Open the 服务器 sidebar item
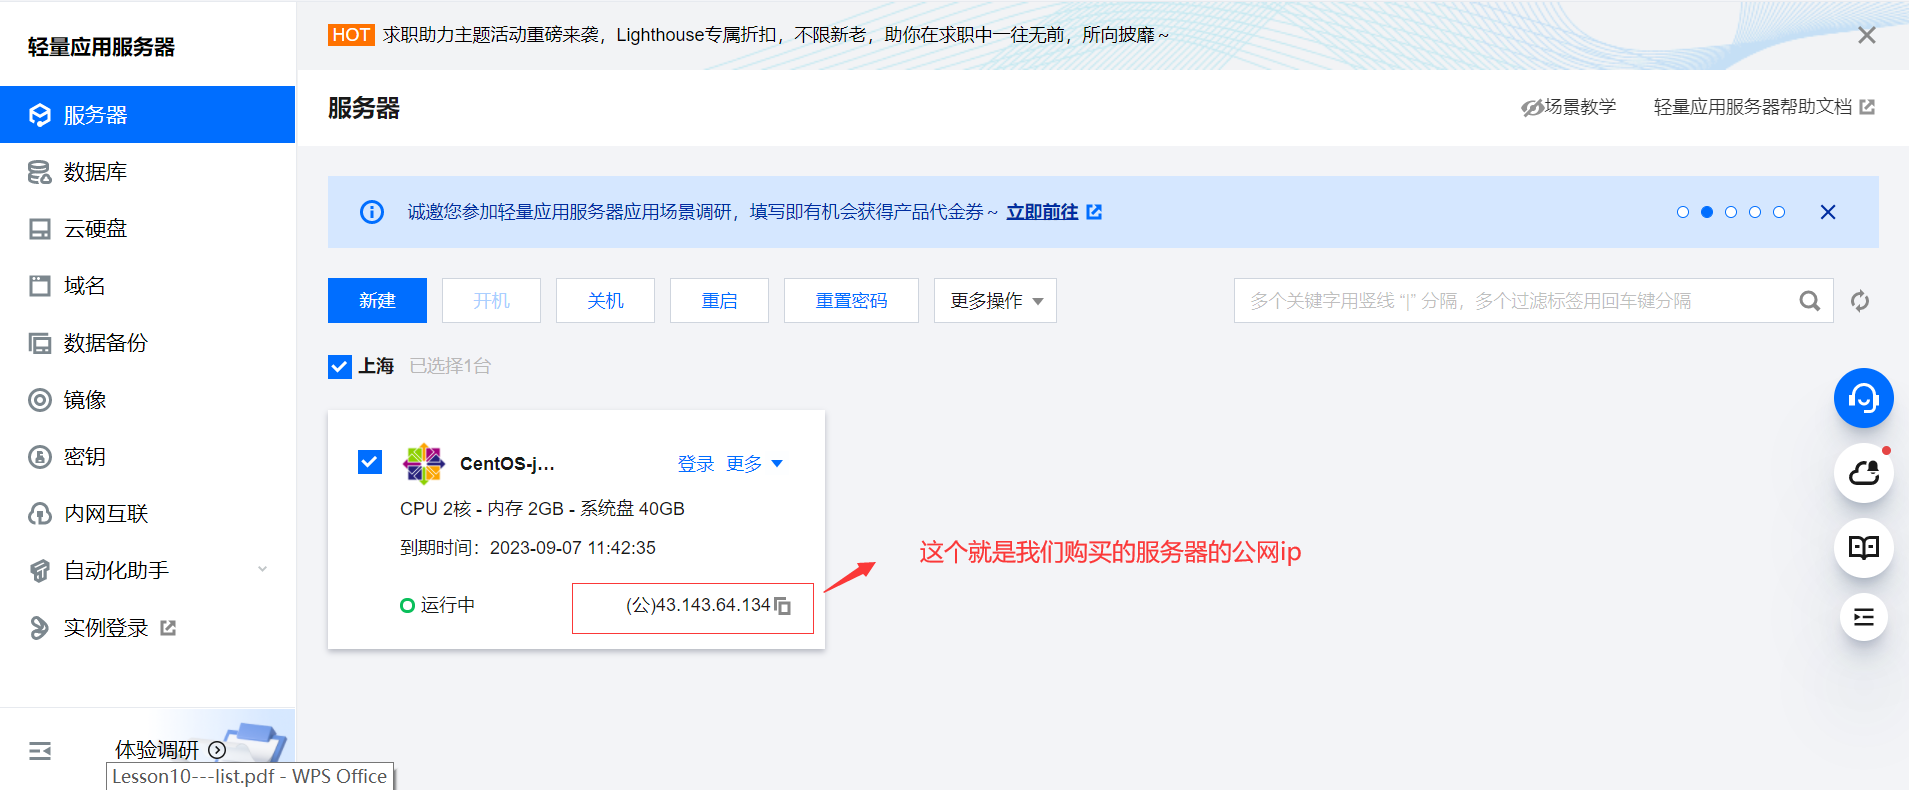Screen dimensions: 1909x790 click(147, 115)
